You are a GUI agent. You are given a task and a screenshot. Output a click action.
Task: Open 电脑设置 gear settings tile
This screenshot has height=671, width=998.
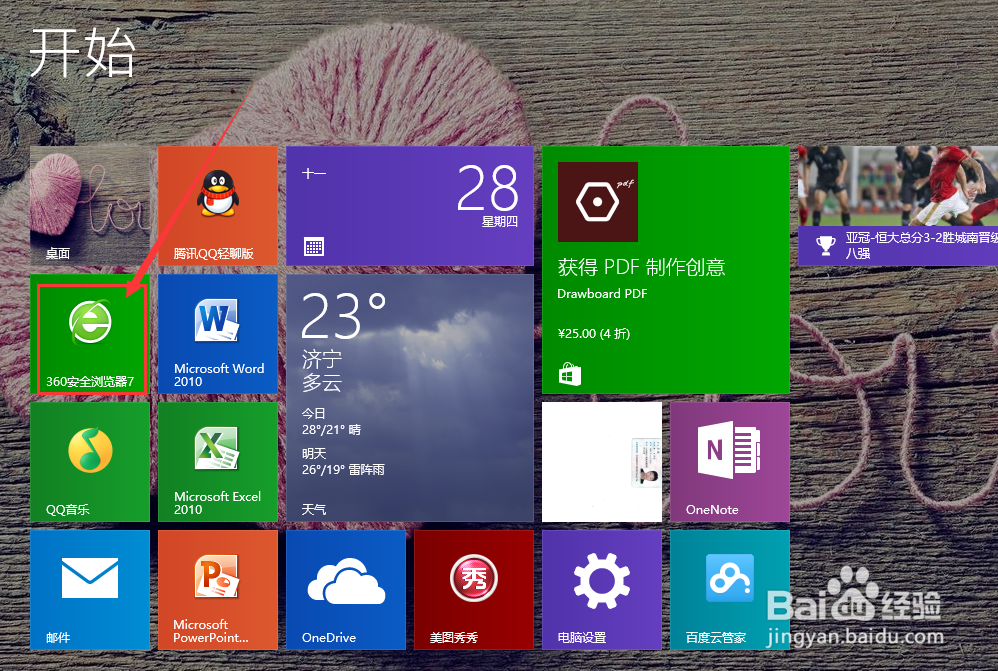point(602,590)
